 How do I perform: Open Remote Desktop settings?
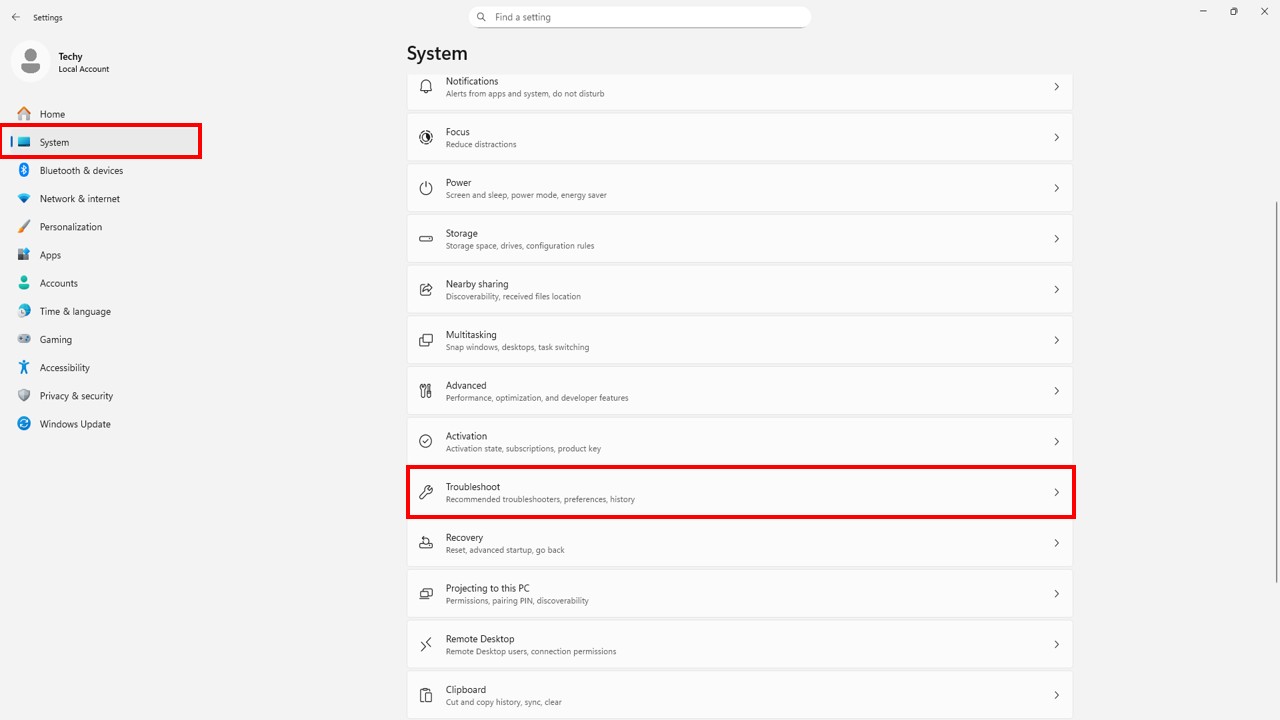739,644
